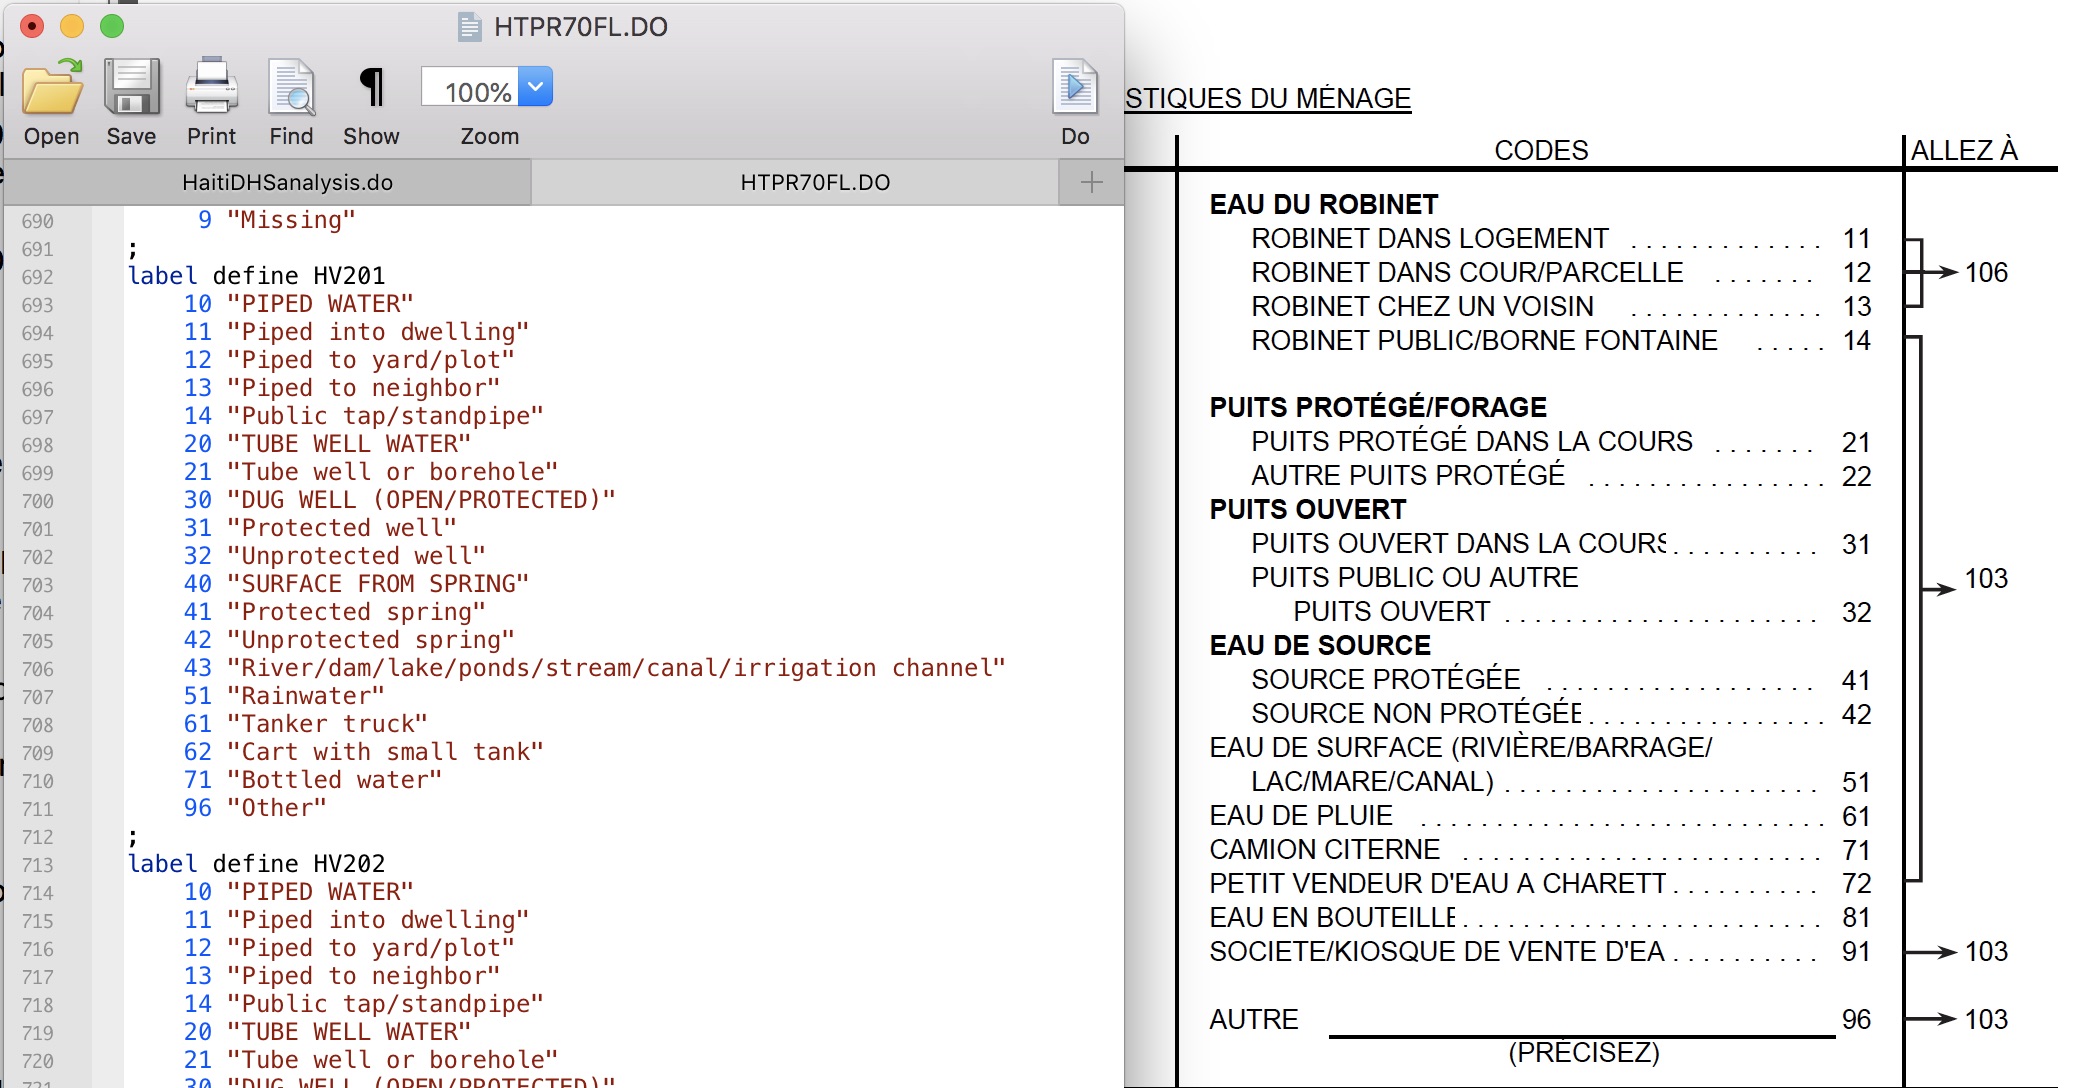
Task: Click the Print toolbar icon
Action: coord(211,88)
